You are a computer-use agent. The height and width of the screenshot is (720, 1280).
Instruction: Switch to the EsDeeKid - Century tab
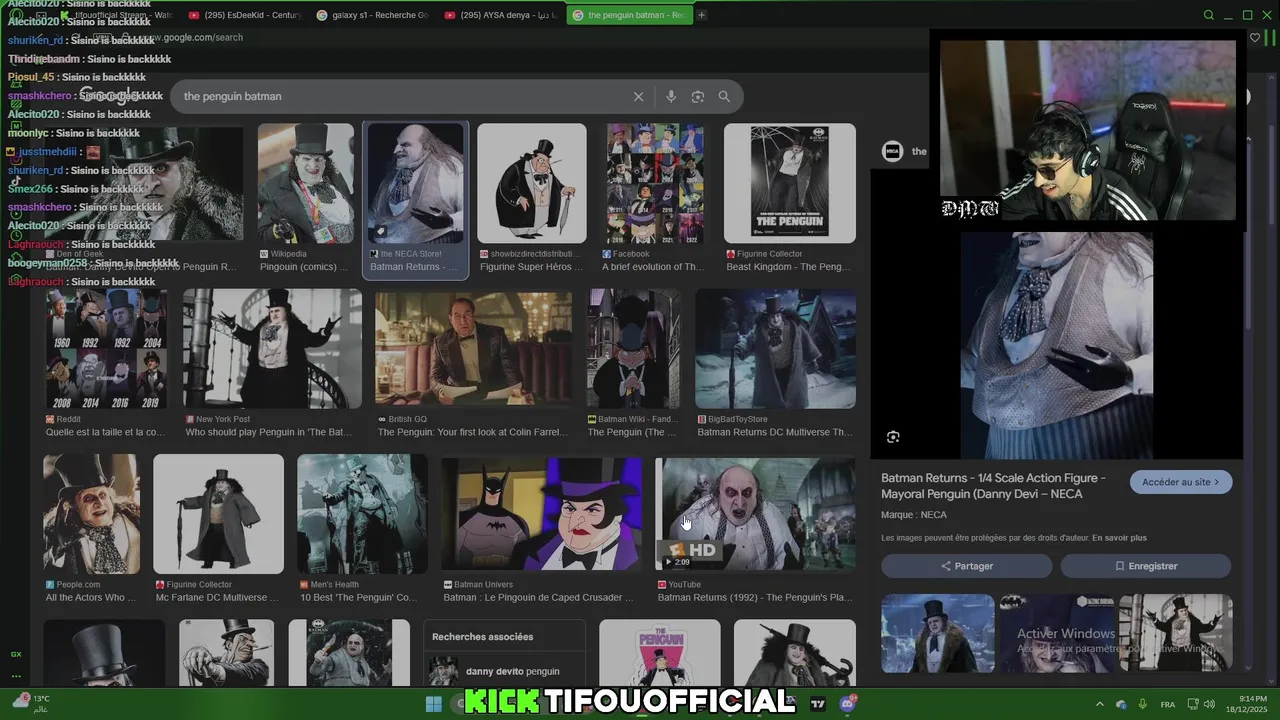click(246, 15)
